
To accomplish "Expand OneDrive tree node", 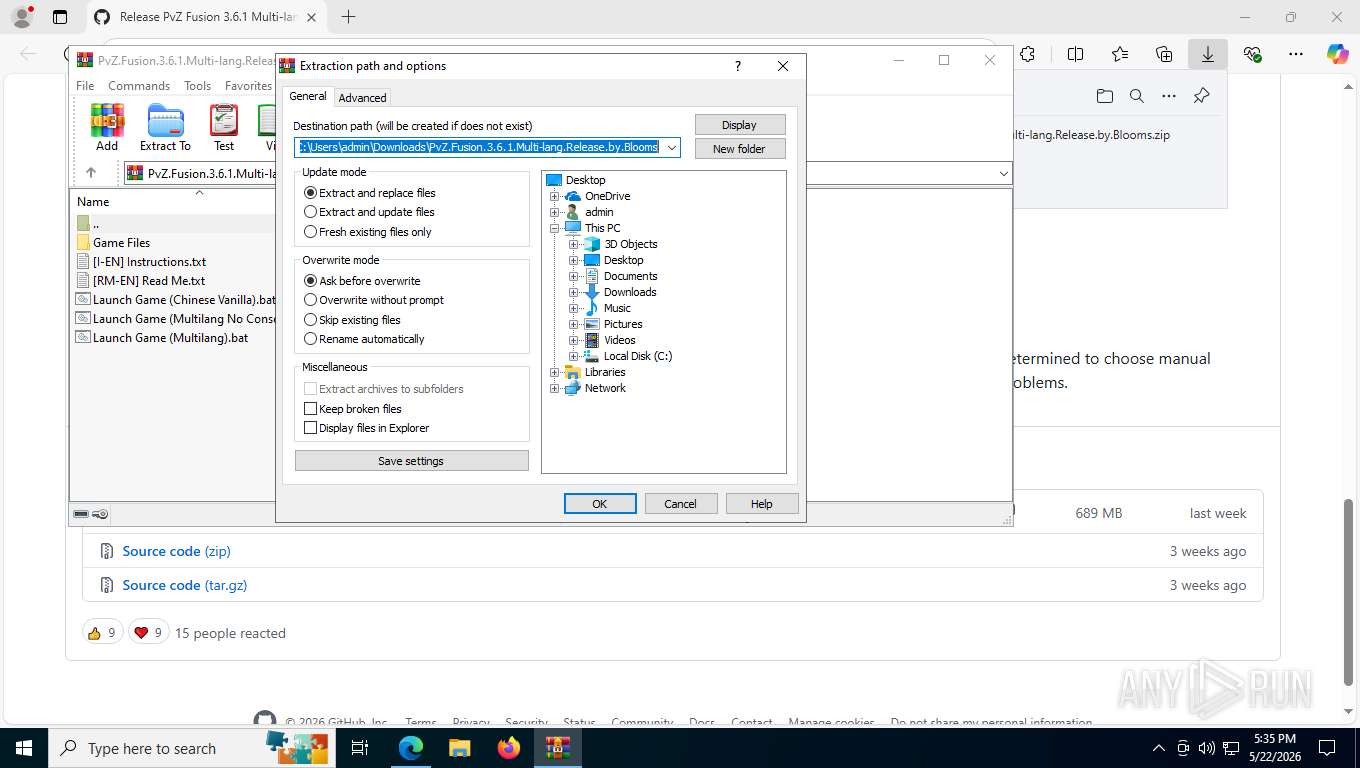I will [554, 196].
